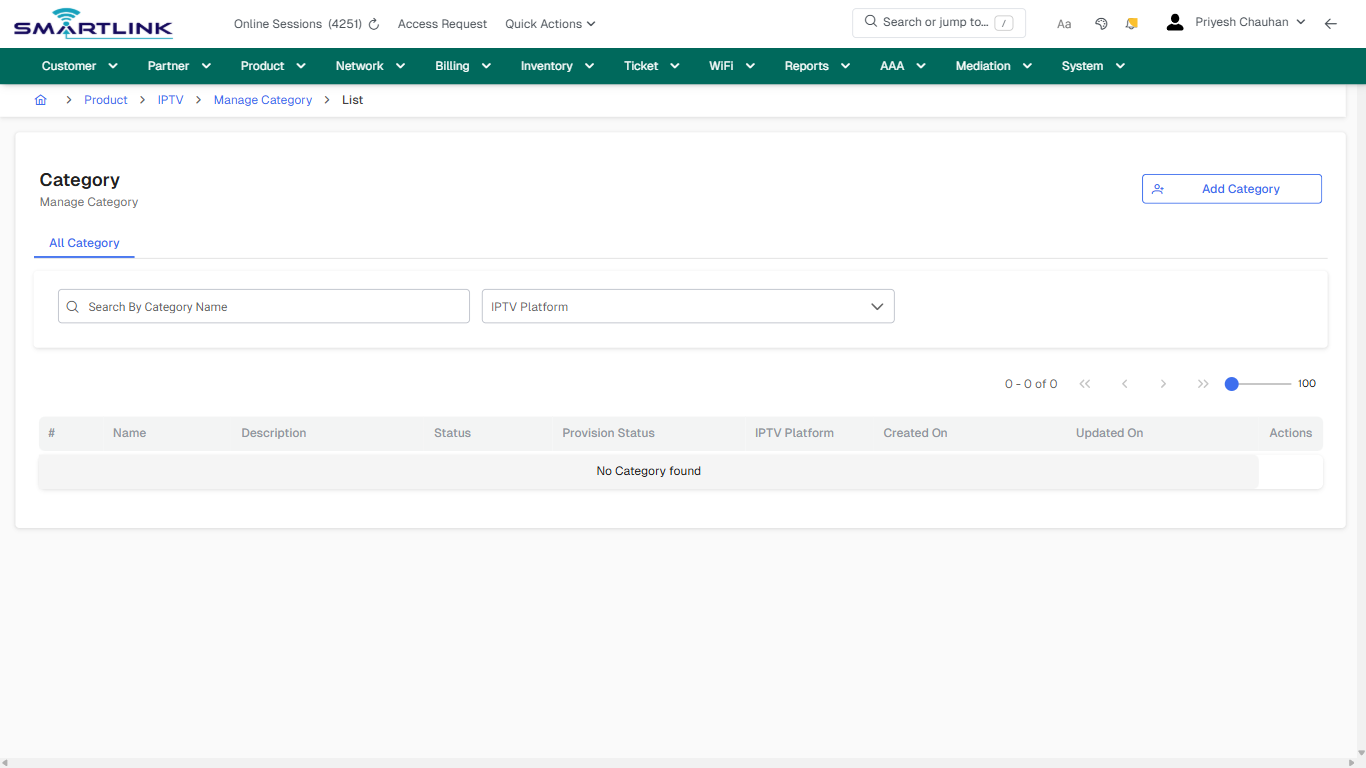Screen dimensions: 1366x768
Task: Expand the Quick Actions dropdown
Action: pyautogui.click(x=550, y=23)
